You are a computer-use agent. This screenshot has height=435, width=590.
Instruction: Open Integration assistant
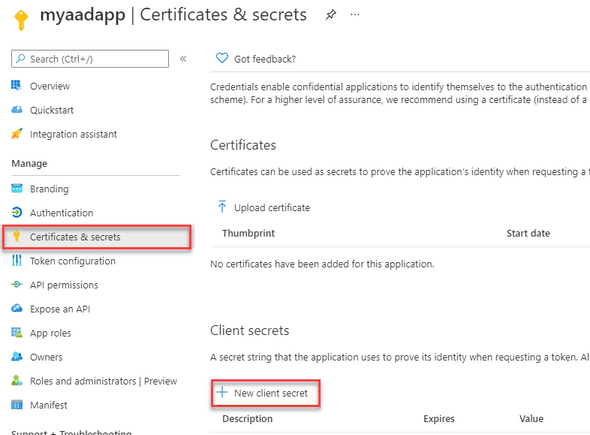click(73, 134)
